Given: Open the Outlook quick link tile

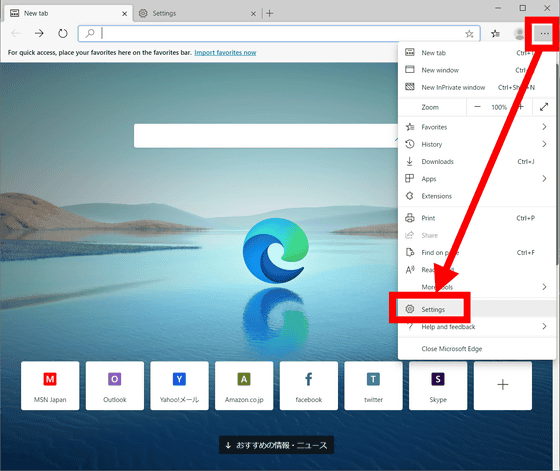Looking at the screenshot, I should pos(115,386).
